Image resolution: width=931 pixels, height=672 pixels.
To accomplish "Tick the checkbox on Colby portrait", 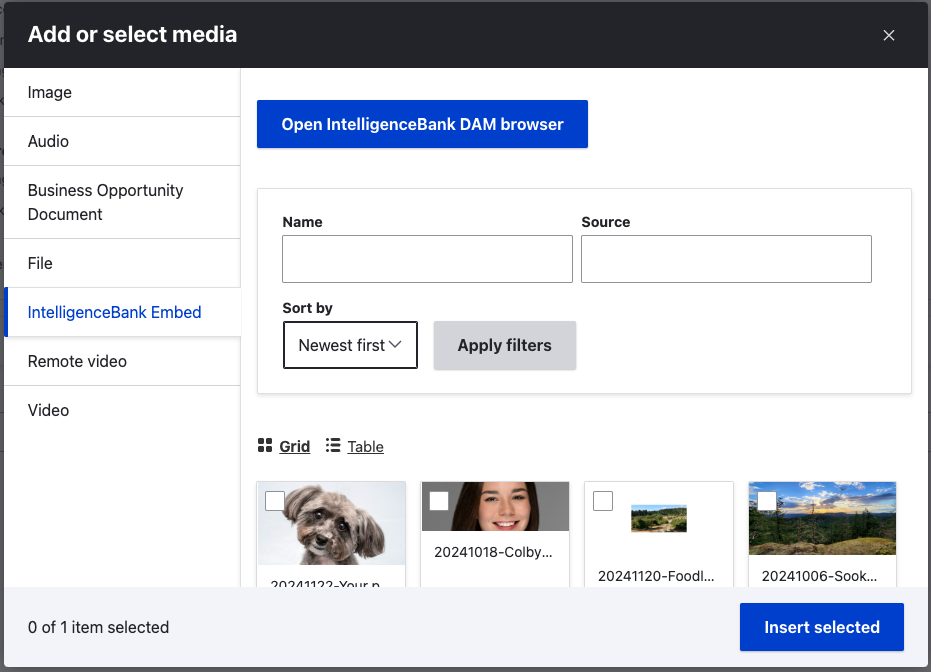I will click(439, 501).
